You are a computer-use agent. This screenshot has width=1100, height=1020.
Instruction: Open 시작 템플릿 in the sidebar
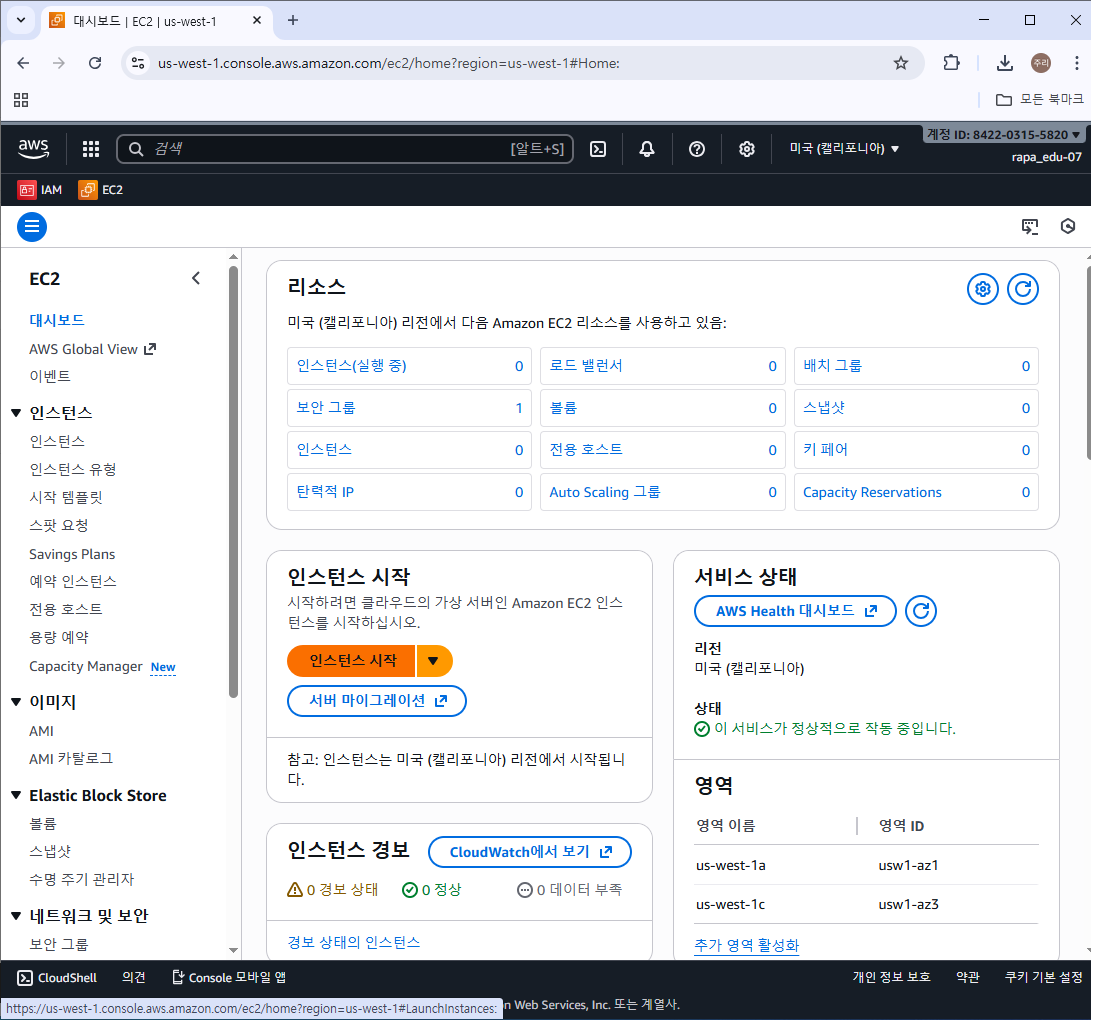click(x=66, y=497)
